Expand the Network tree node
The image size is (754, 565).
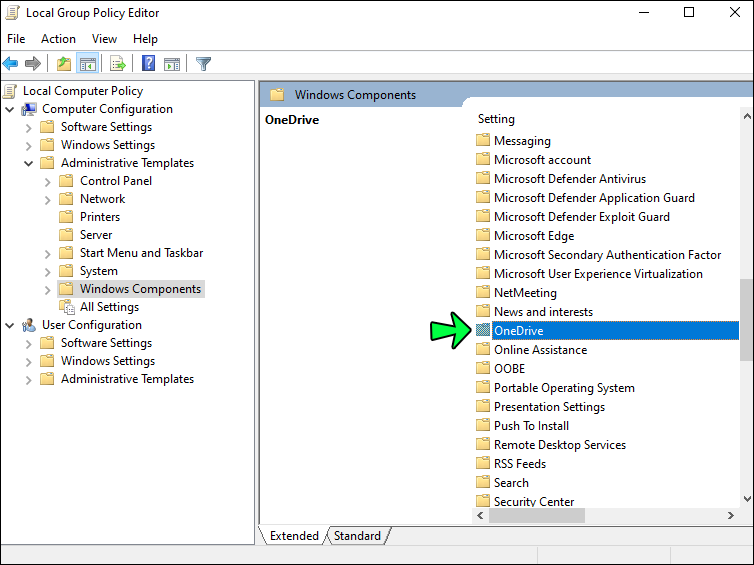(47, 200)
